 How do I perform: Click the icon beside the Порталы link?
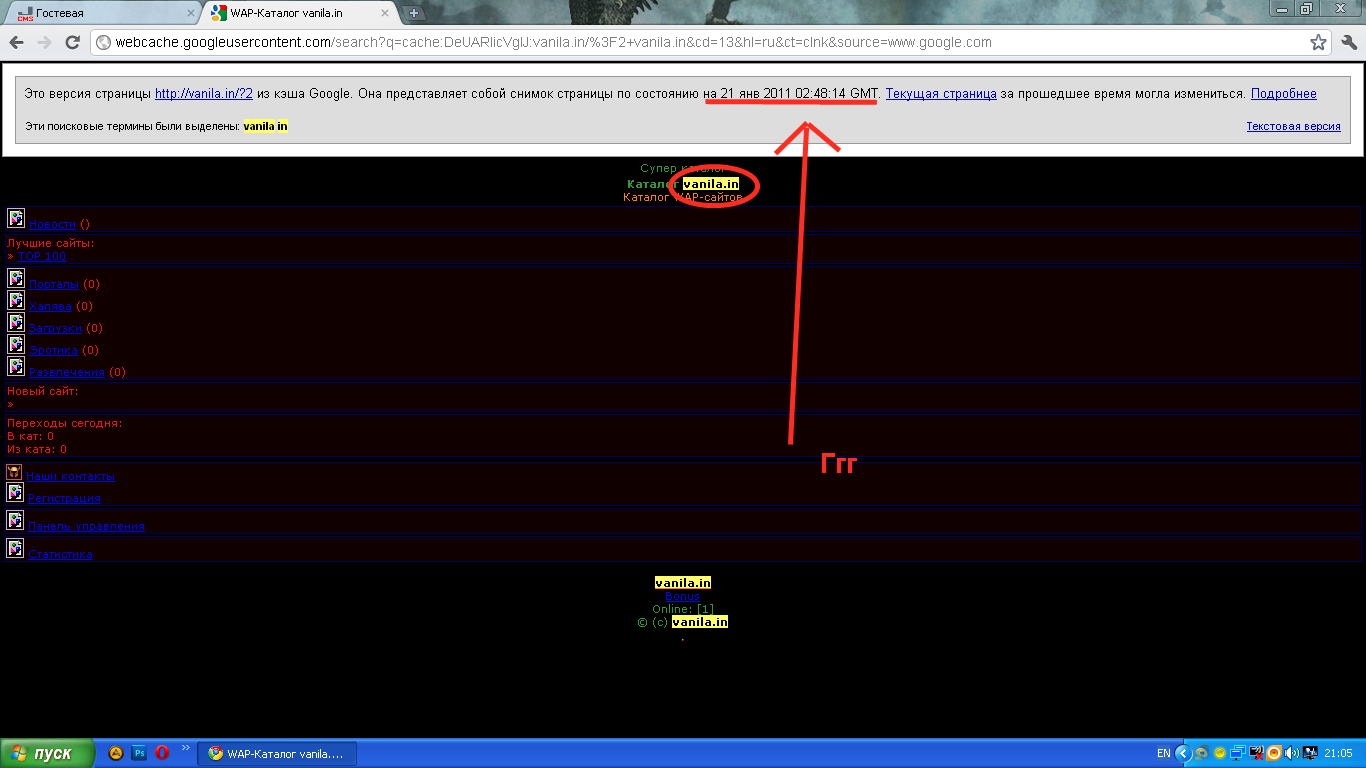15,278
